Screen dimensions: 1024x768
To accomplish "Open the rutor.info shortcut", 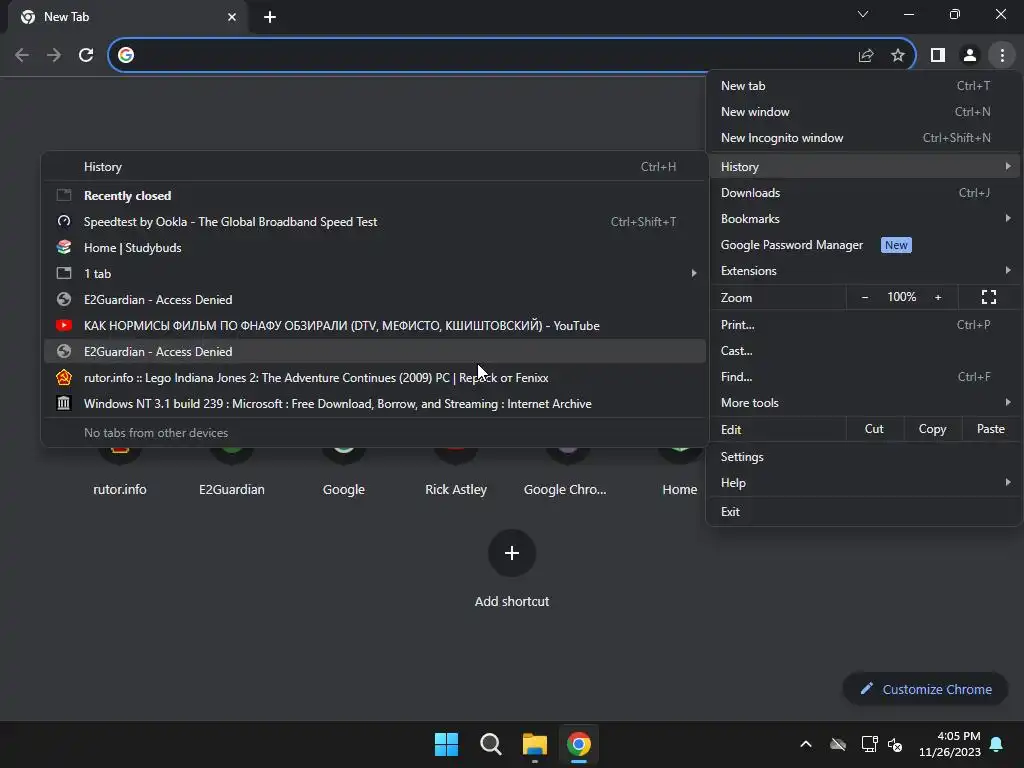I will point(120,489).
